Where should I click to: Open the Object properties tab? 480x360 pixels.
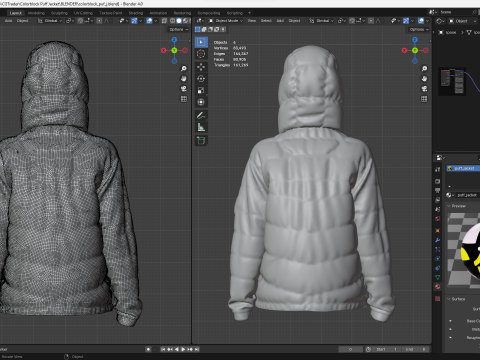[x=438, y=230]
